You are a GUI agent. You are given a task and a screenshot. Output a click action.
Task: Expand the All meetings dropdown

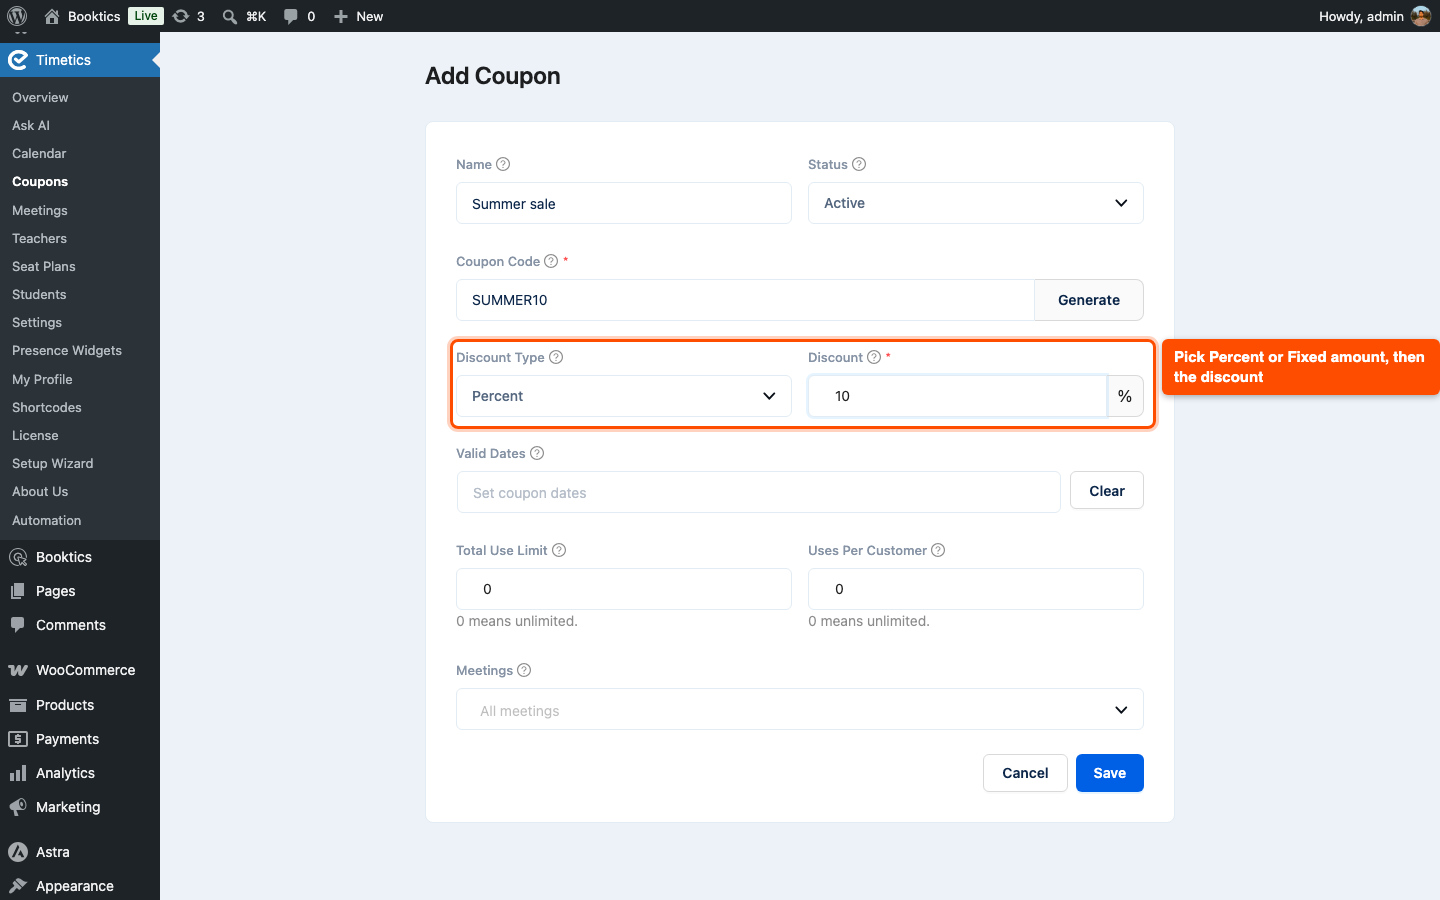[800, 710]
